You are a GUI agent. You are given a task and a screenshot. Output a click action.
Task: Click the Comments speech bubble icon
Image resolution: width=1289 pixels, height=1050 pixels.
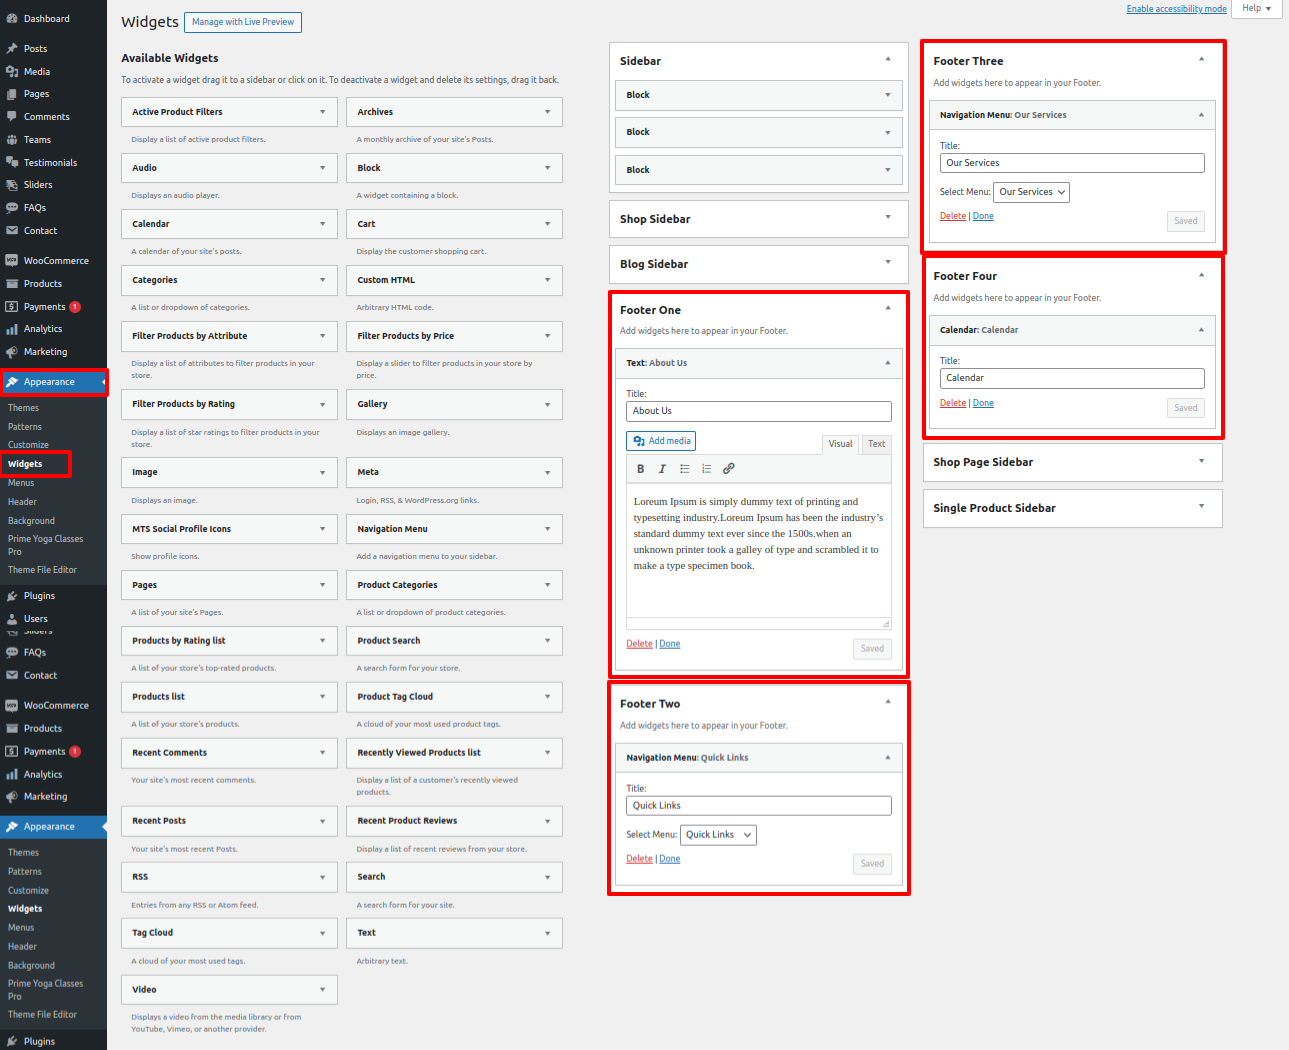(x=12, y=117)
